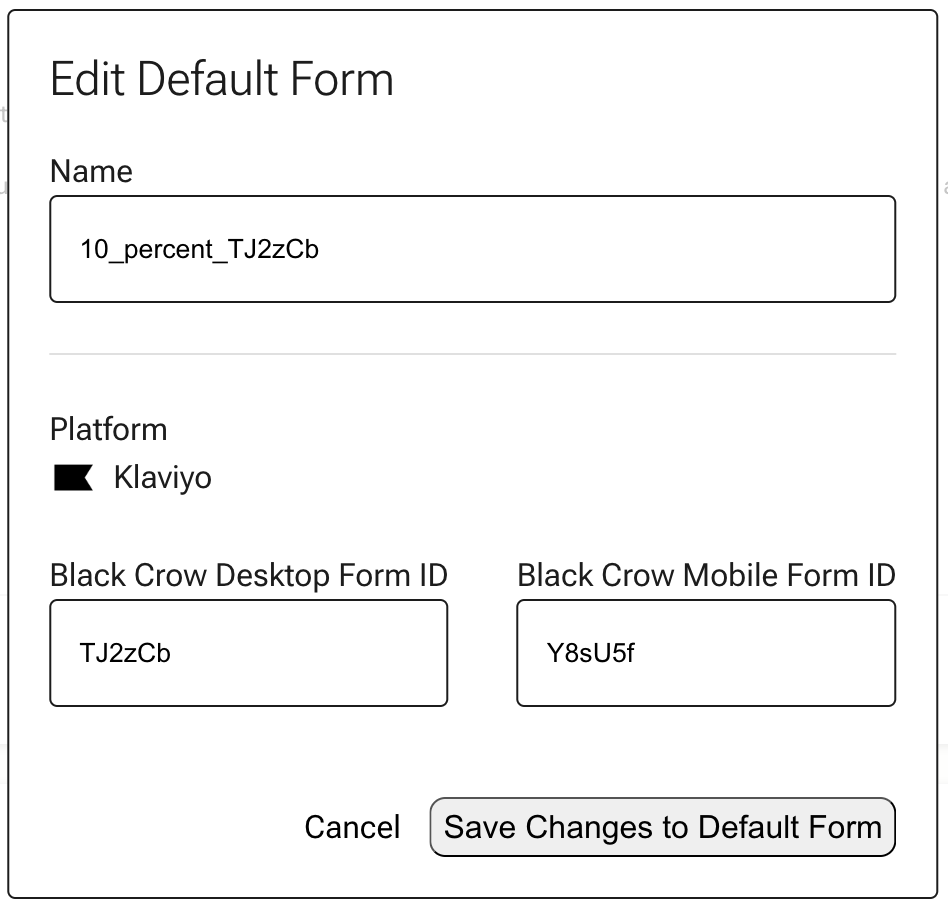Click into the Black Crow Mobile Form ID field

tap(706, 653)
